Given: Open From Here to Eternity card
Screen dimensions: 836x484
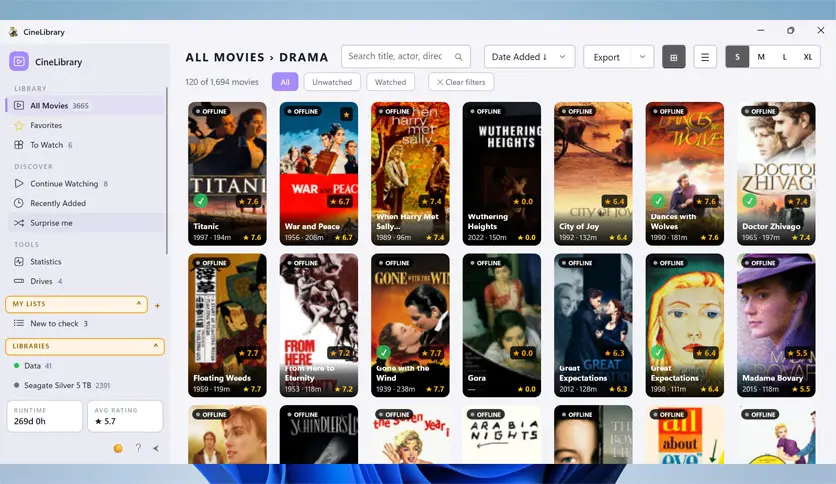Looking at the screenshot, I should click(x=319, y=325).
